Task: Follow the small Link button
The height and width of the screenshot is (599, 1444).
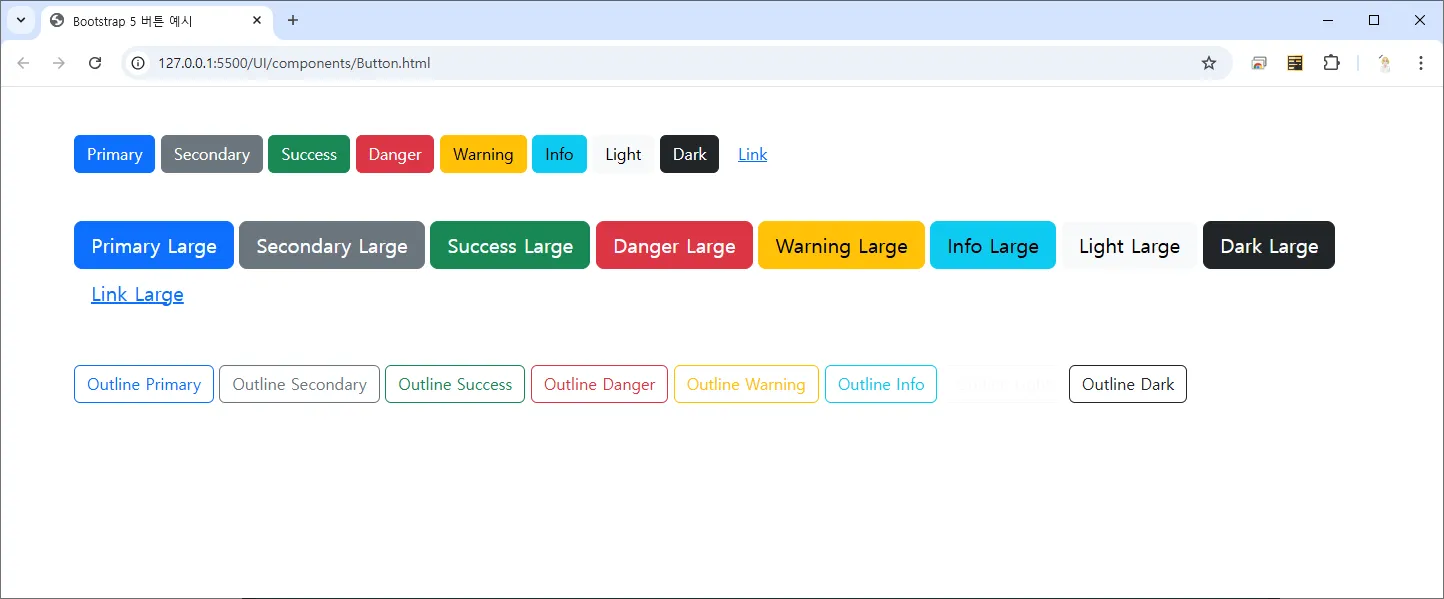Action: tap(752, 154)
